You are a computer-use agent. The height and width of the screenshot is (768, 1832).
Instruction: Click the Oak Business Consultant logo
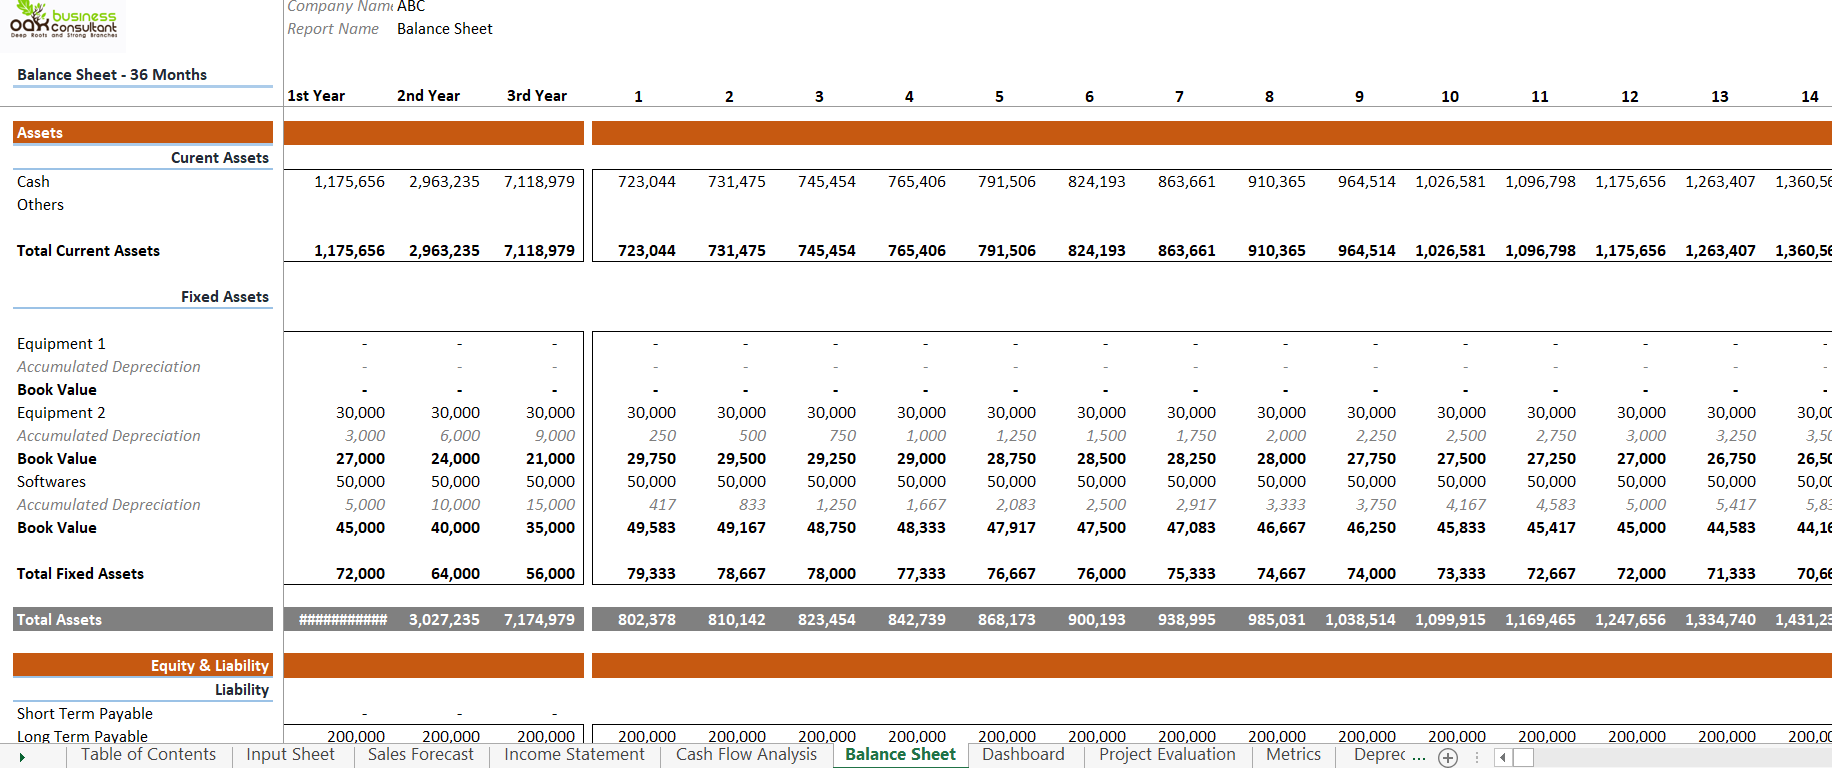point(64,22)
